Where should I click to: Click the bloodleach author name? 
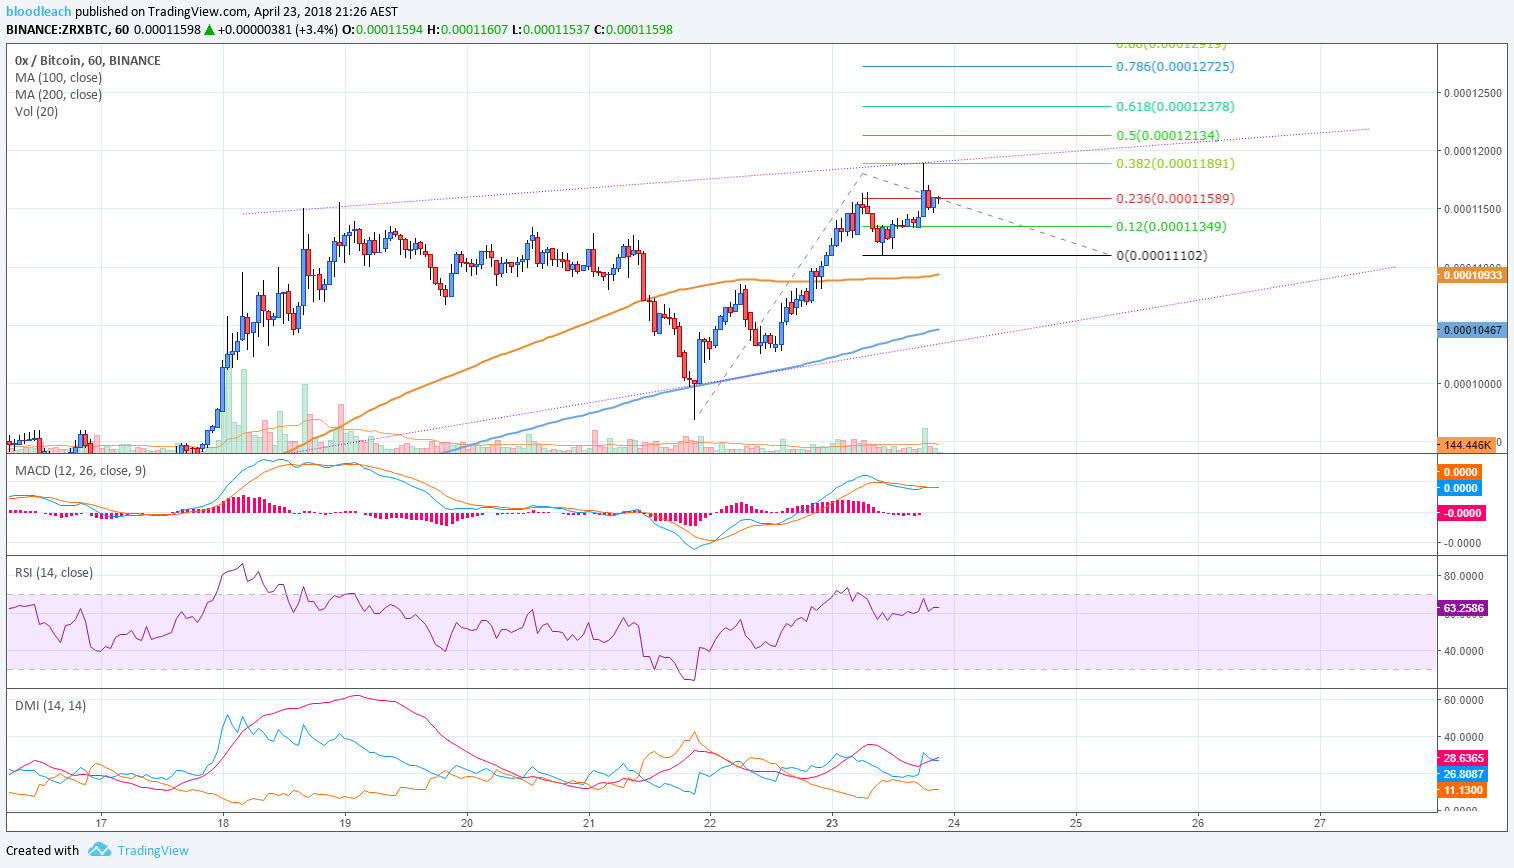point(39,12)
